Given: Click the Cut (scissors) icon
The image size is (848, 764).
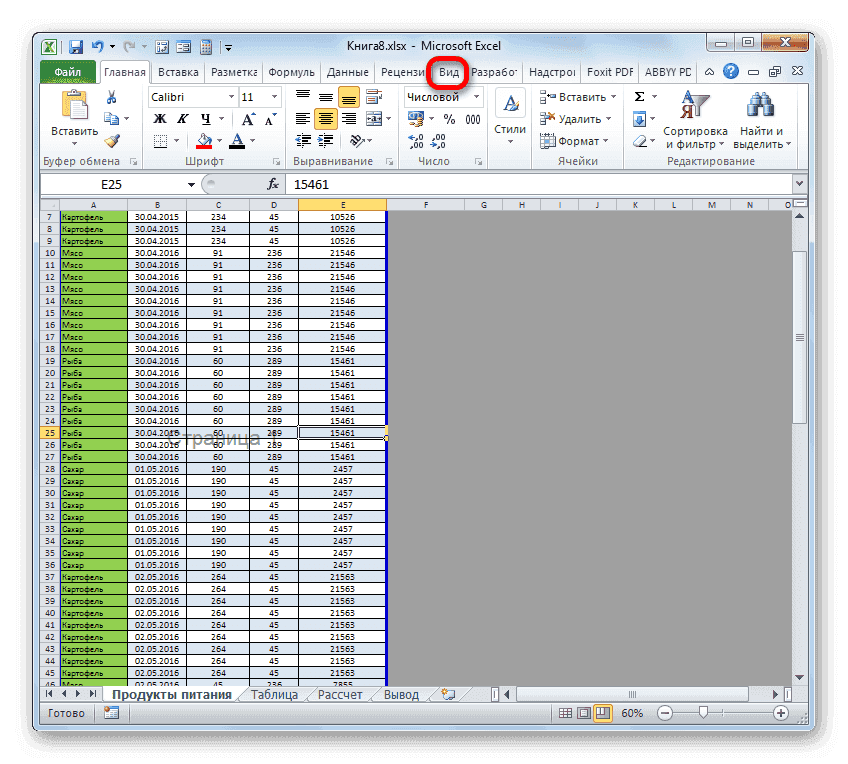Looking at the screenshot, I should (x=111, y=97).
